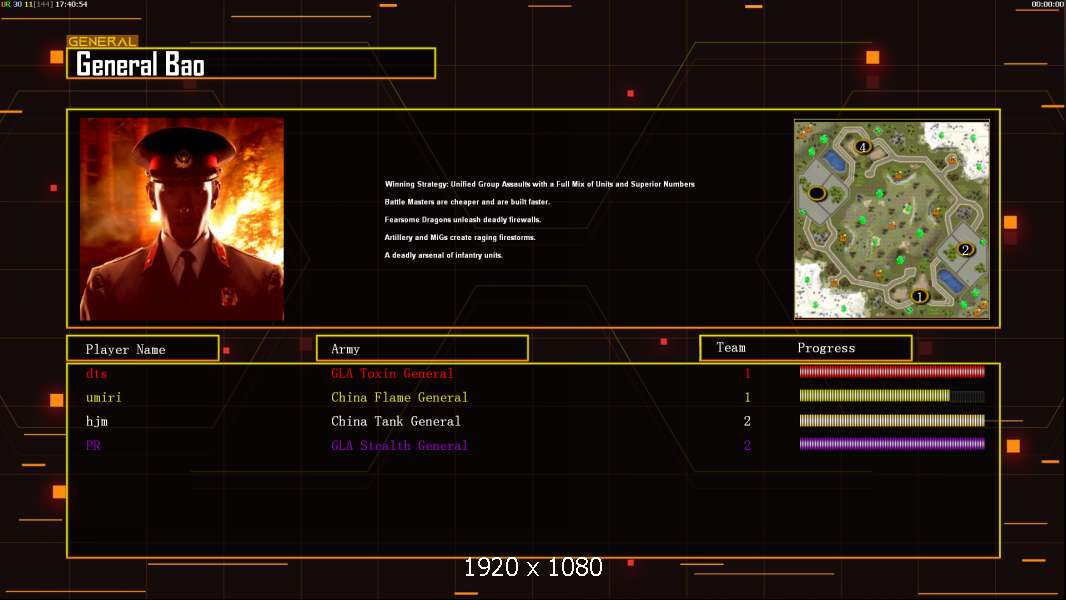Click the white progress bar for hjm
The height and width of the screenshot is (600, 1066).
[x=892, y=420]
